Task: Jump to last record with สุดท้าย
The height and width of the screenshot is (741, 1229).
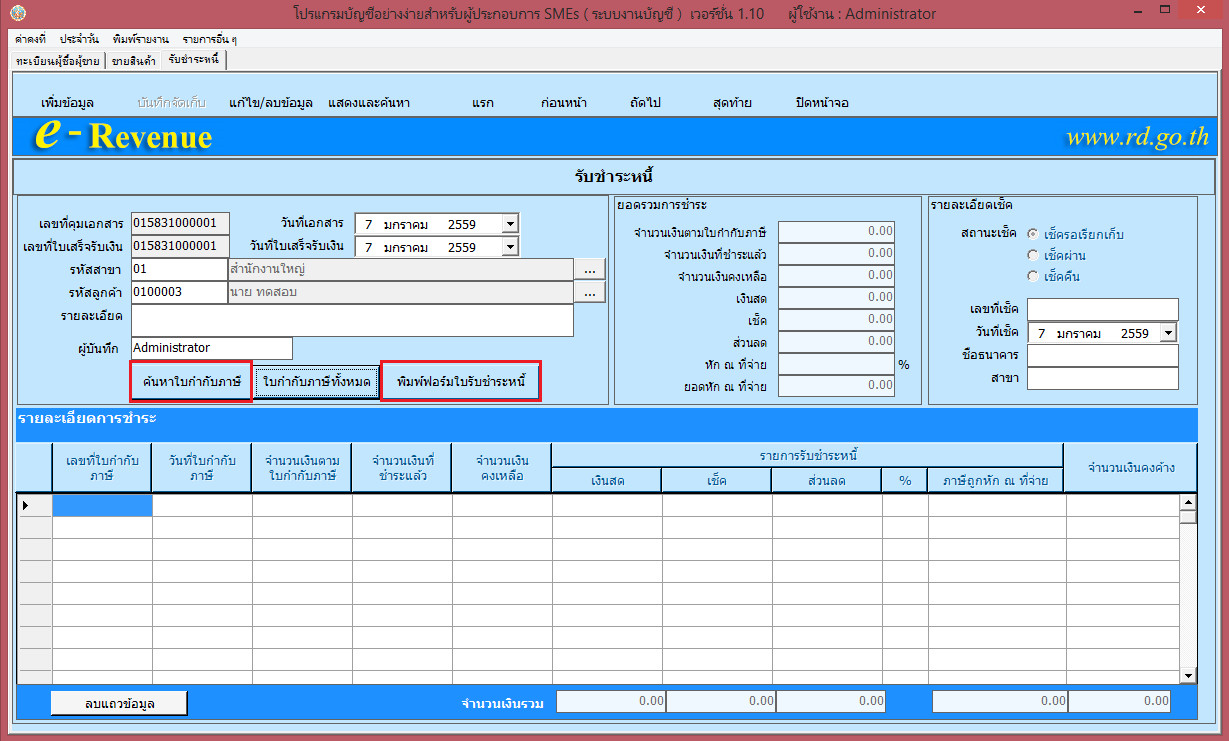Action: [x=733, y=103]
